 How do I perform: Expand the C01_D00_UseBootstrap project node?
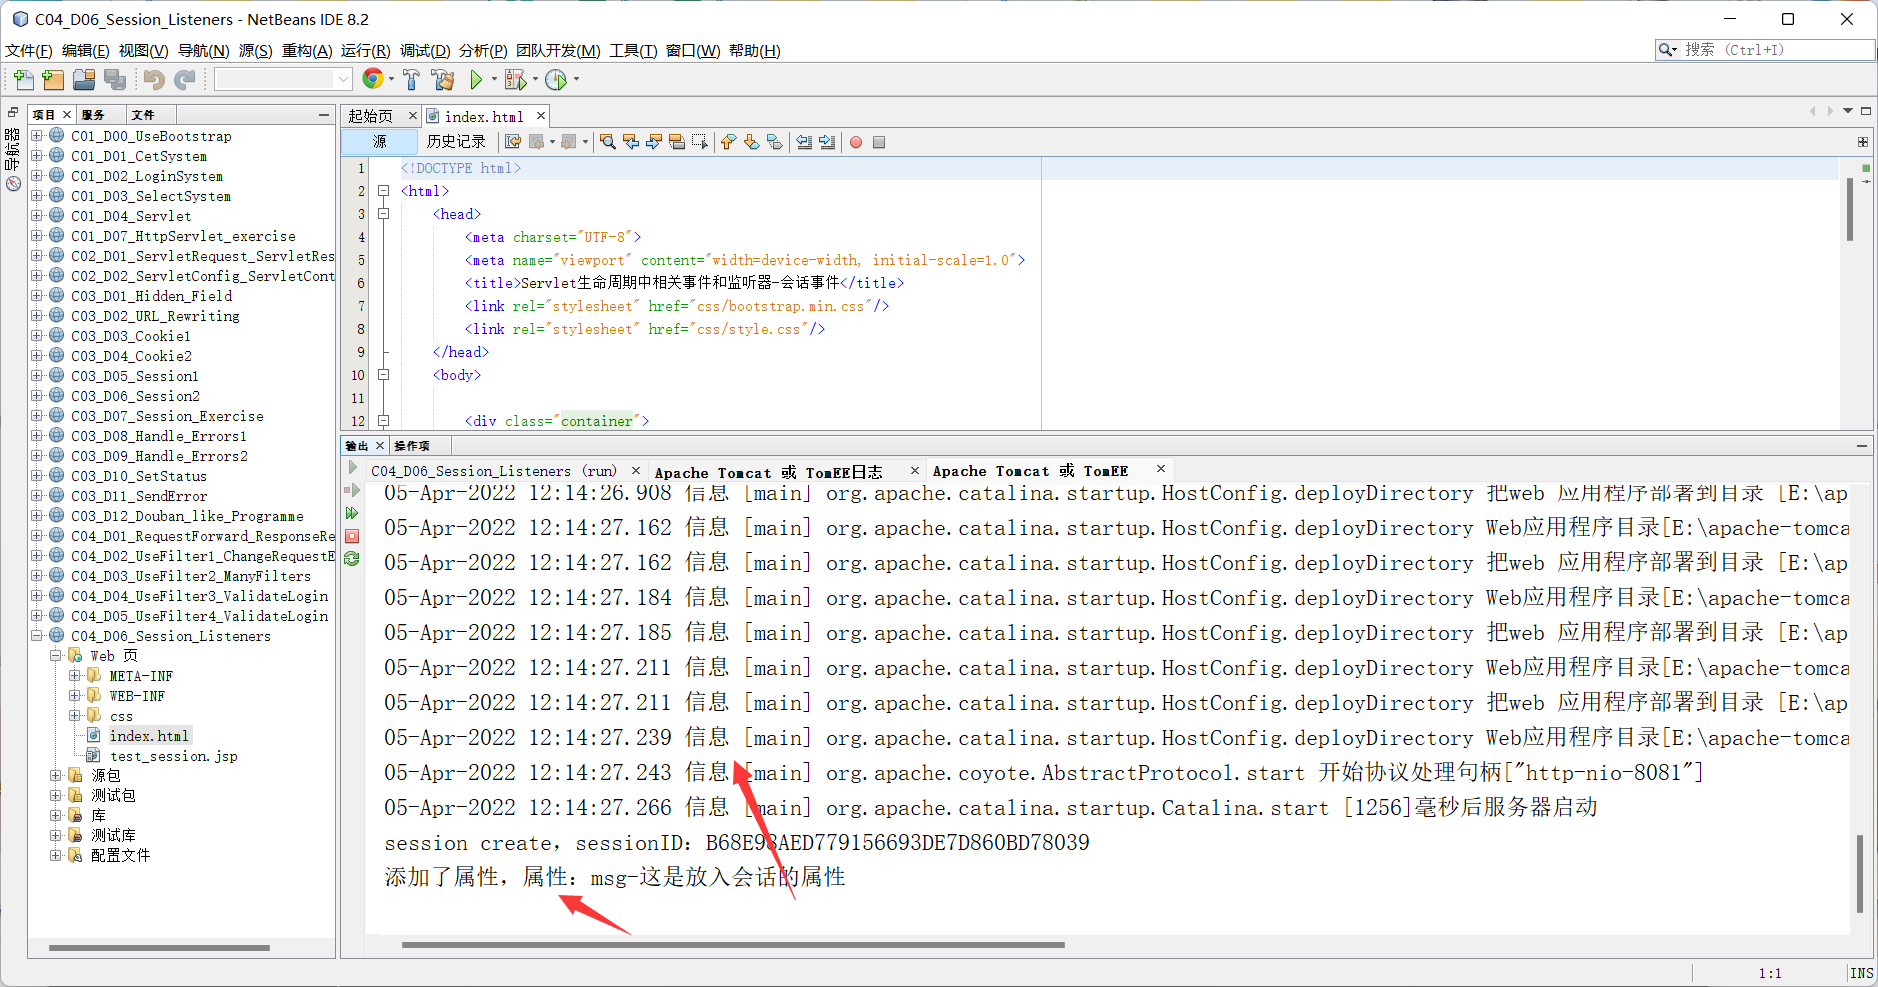(x=37, y=135)
